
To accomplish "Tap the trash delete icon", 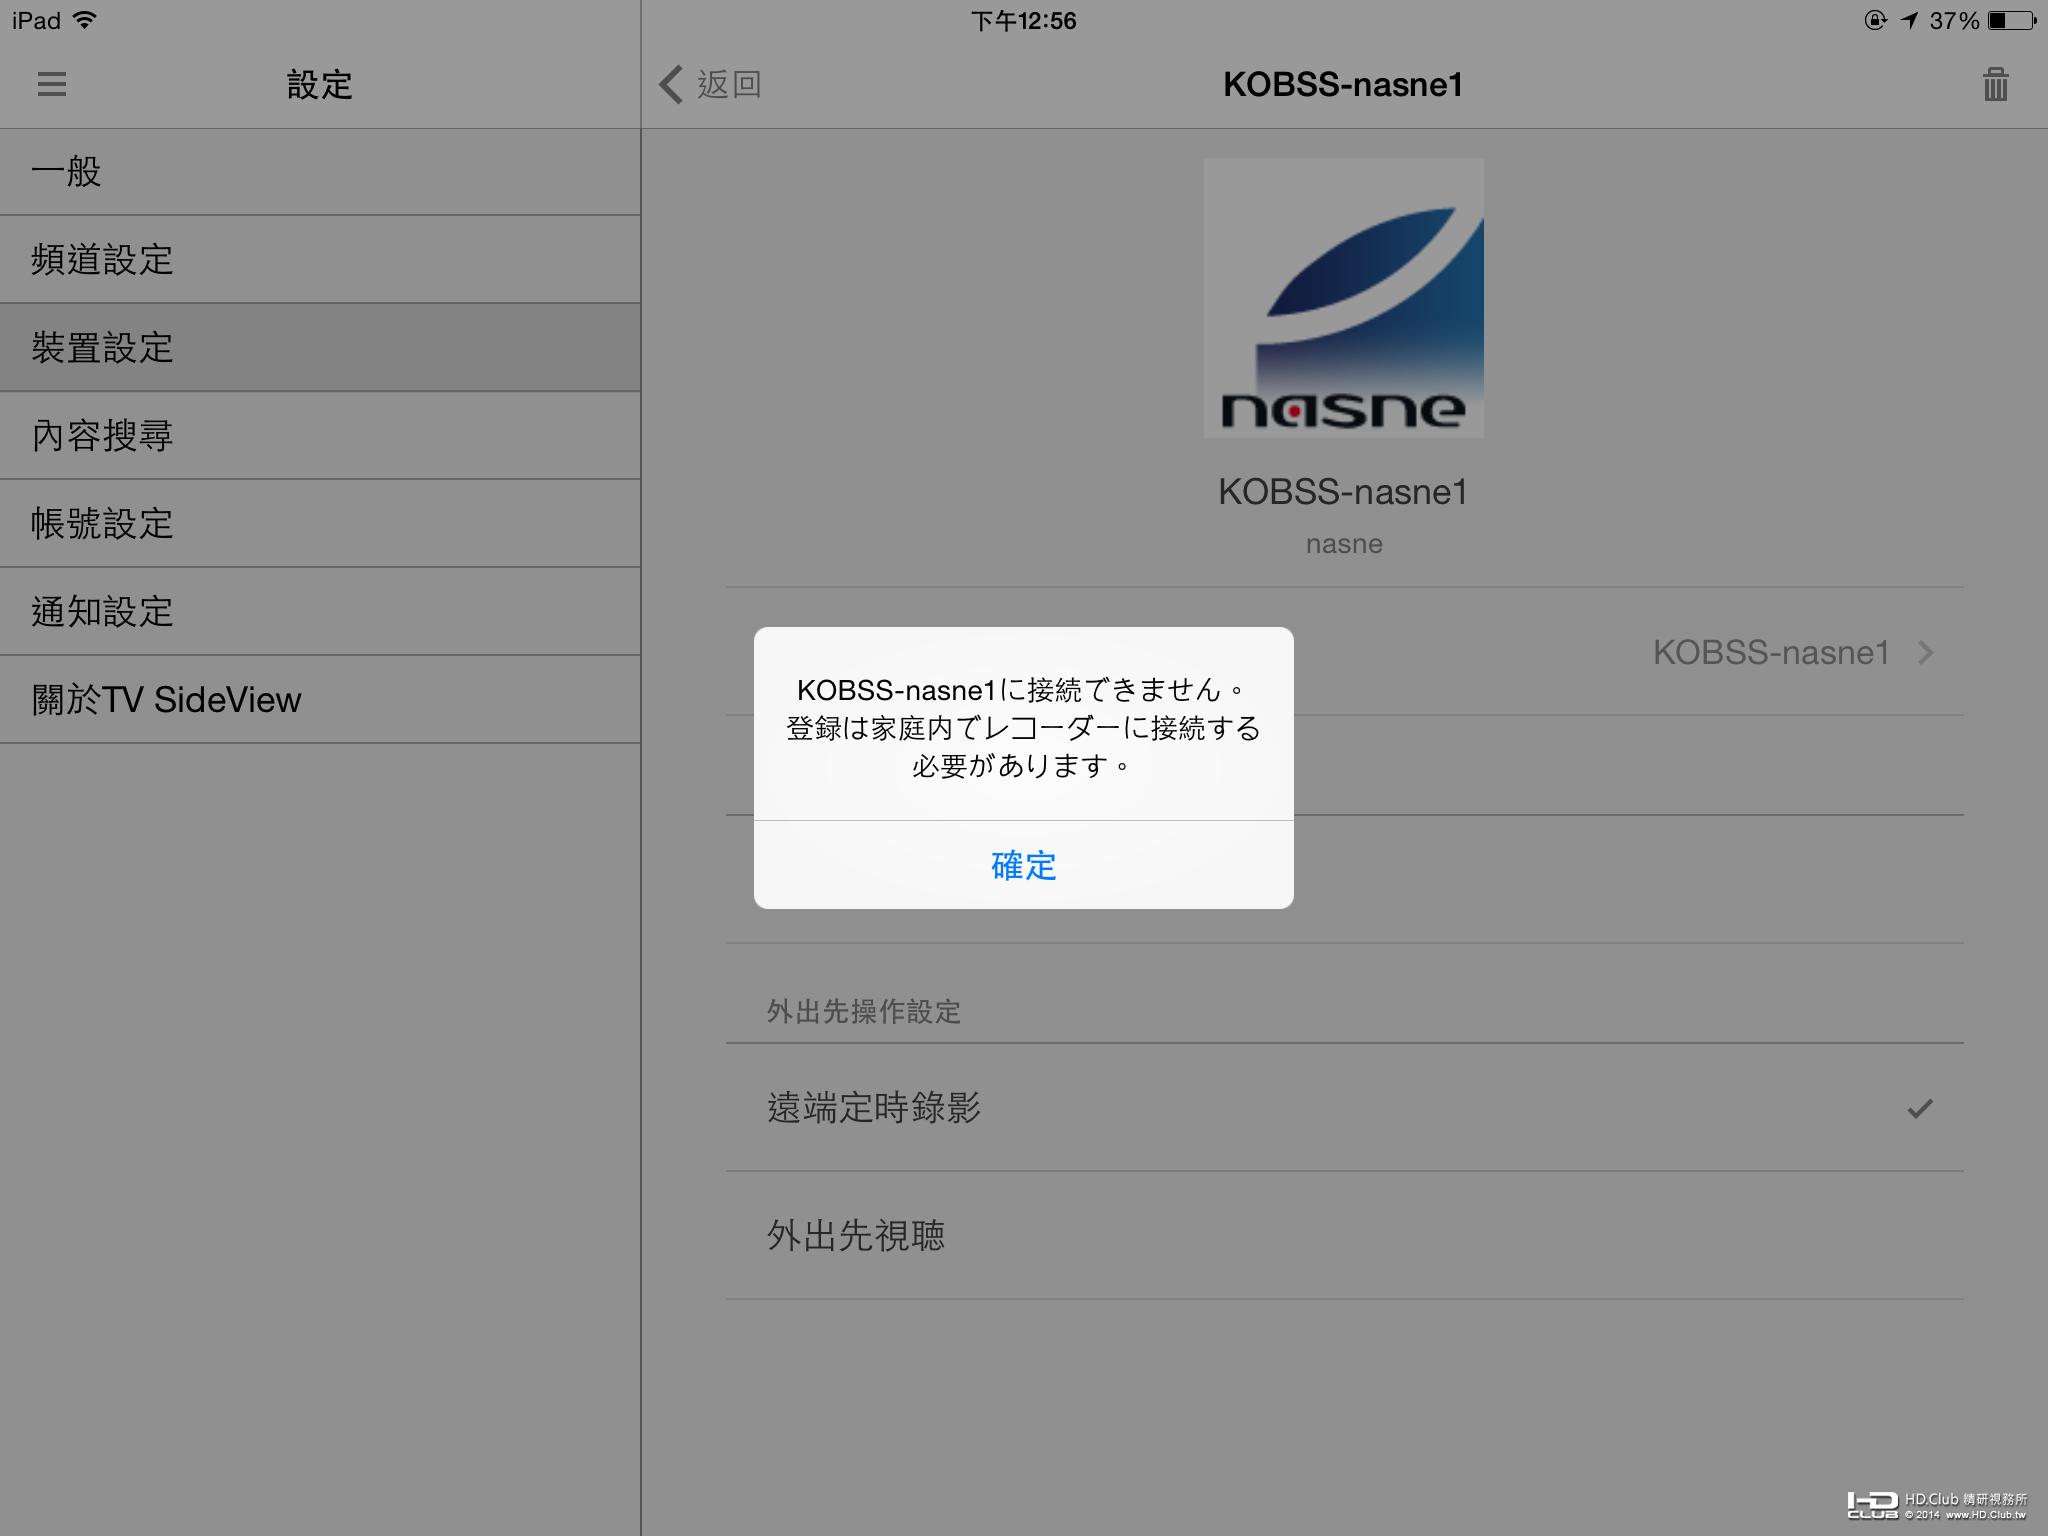I will point(1995,85).
